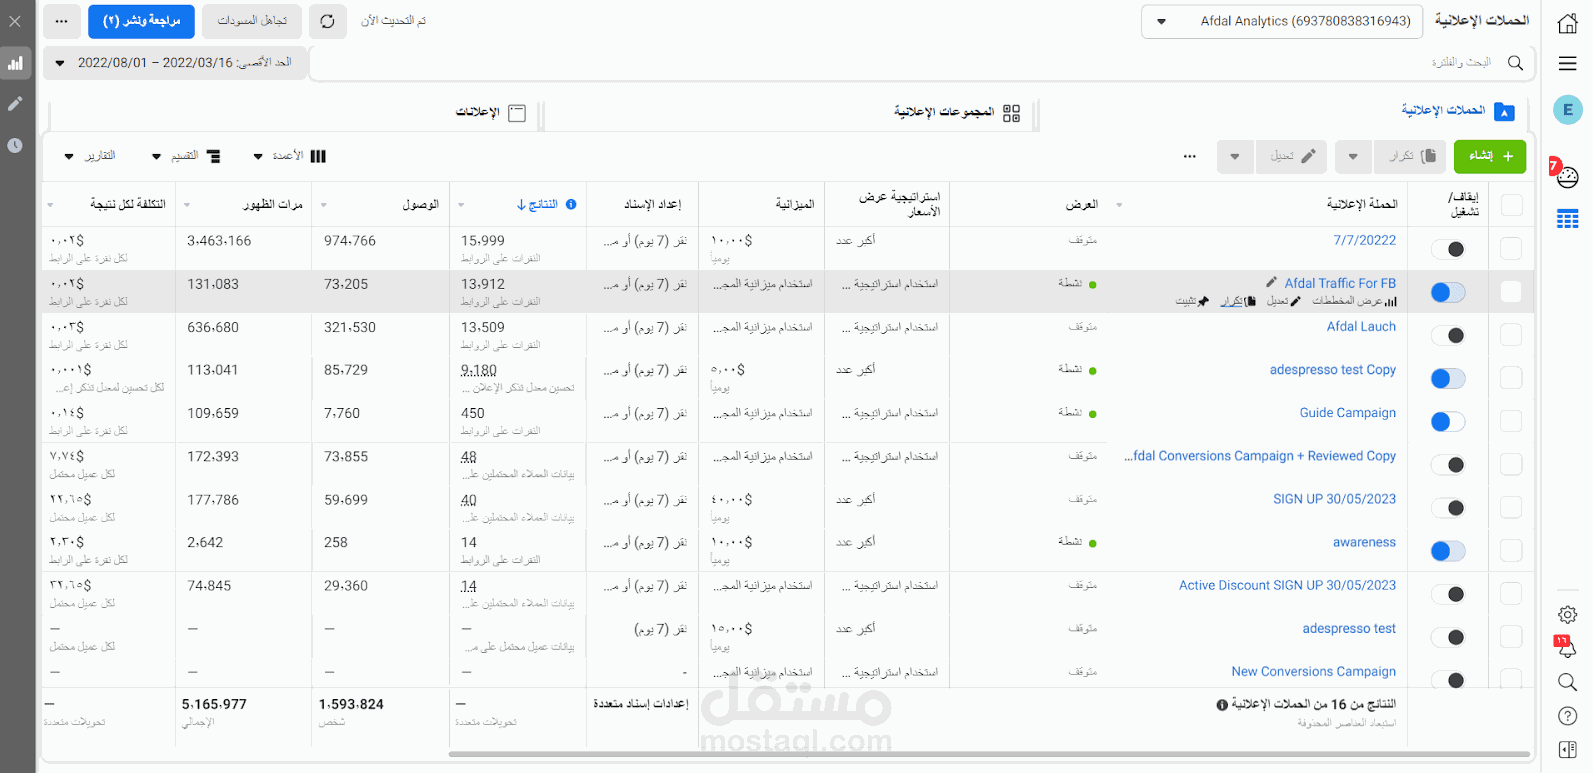Screen dimensions: 1593x773
Task: Open the date range dropdown 2022/08/01 – 2022/03/16
Action: 175,62
